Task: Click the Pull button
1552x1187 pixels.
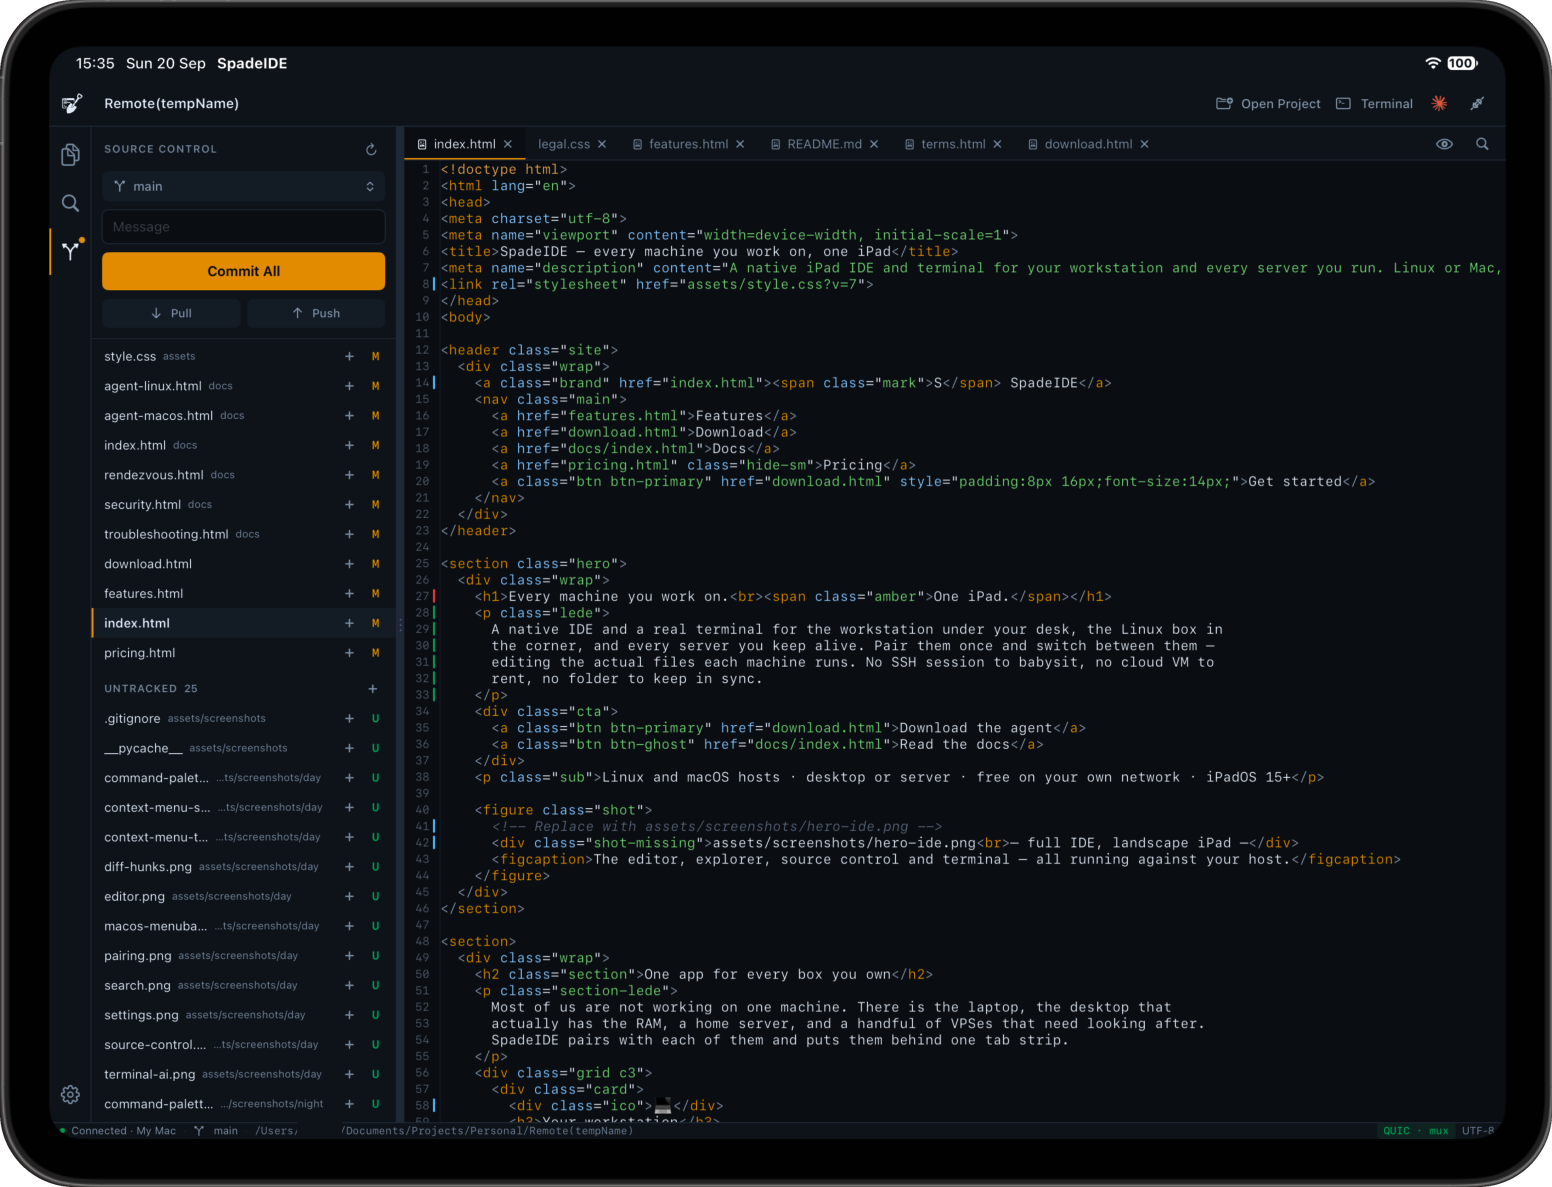Action: point(171,313)
